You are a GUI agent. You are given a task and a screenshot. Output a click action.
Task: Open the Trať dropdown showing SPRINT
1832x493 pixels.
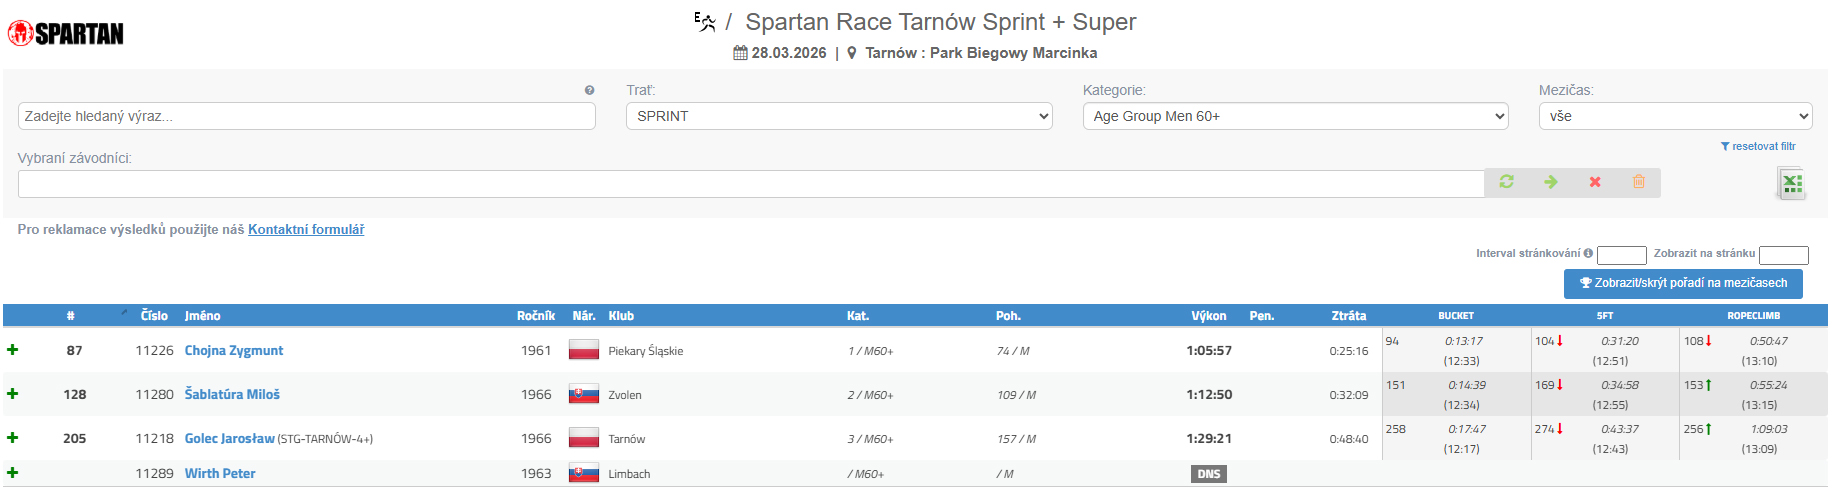(839, 116)
